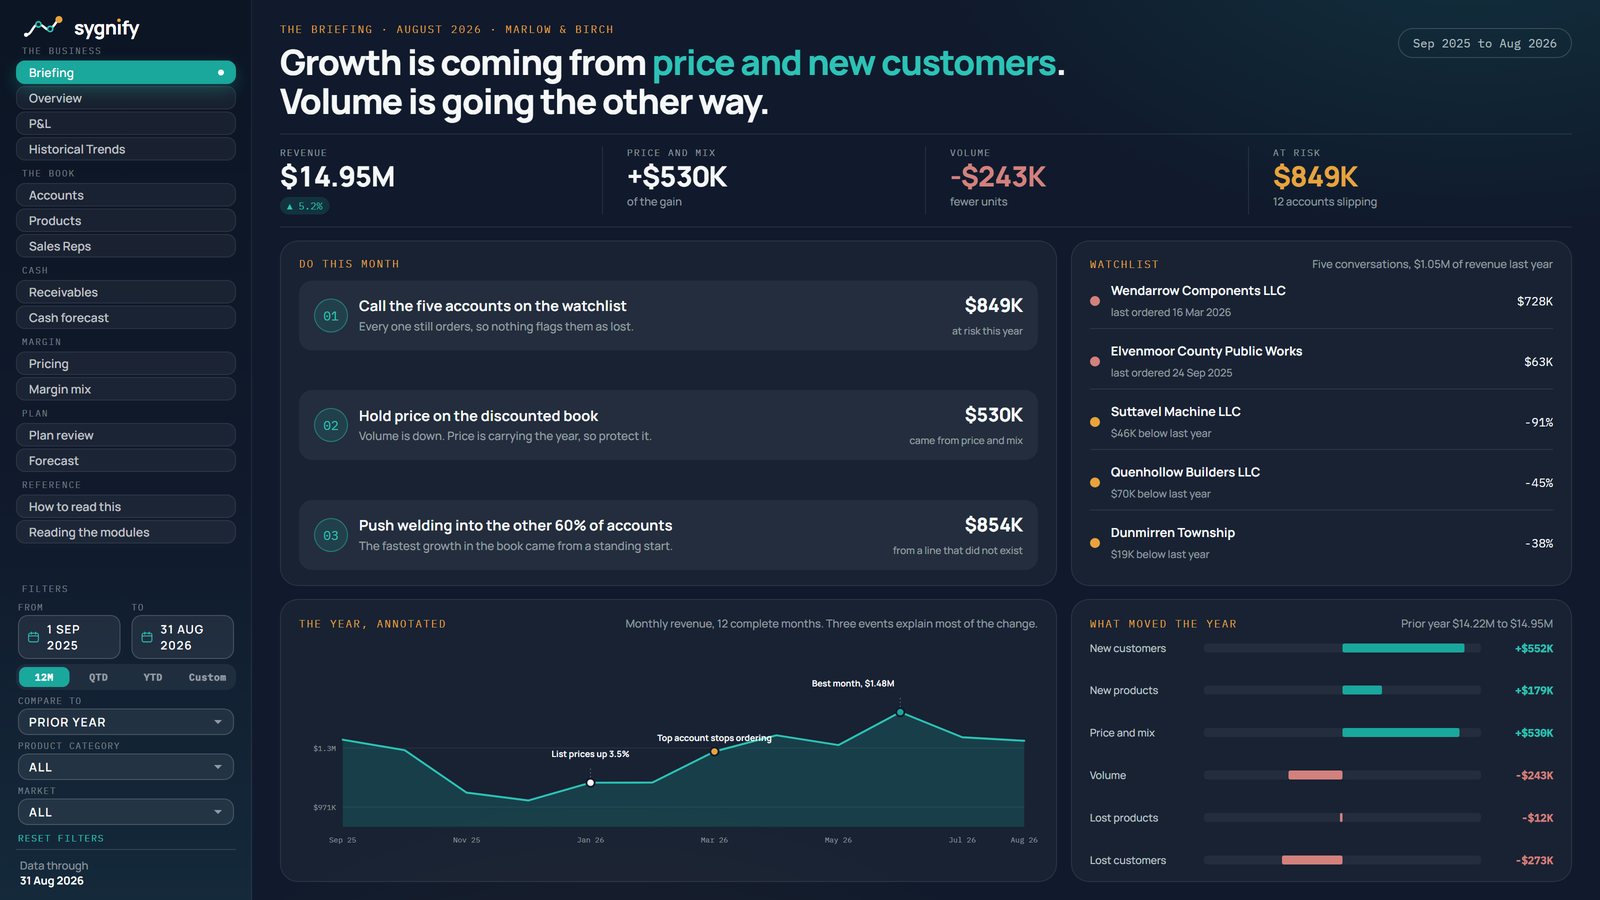
Task: Click the New products green bar
Action: tap(1362, 690)
